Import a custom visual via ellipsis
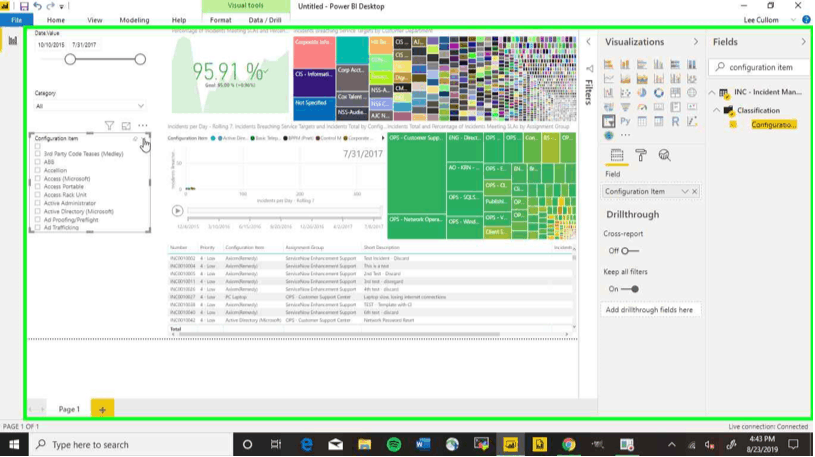The image size is (815, 457). tap(625, 135)
